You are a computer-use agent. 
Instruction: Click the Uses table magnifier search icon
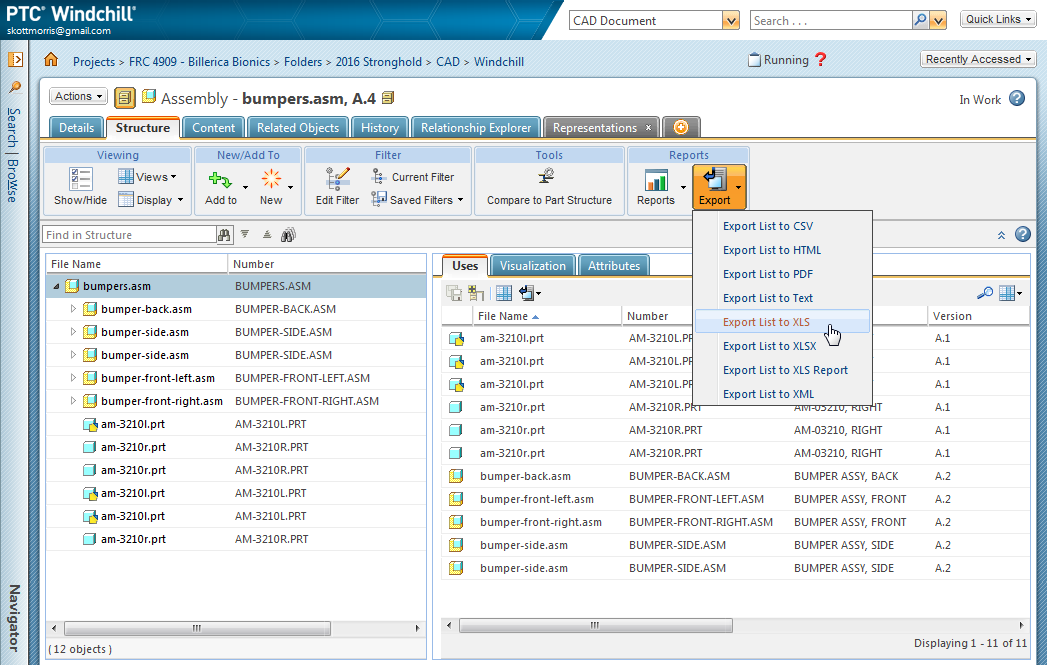[985, 292]
